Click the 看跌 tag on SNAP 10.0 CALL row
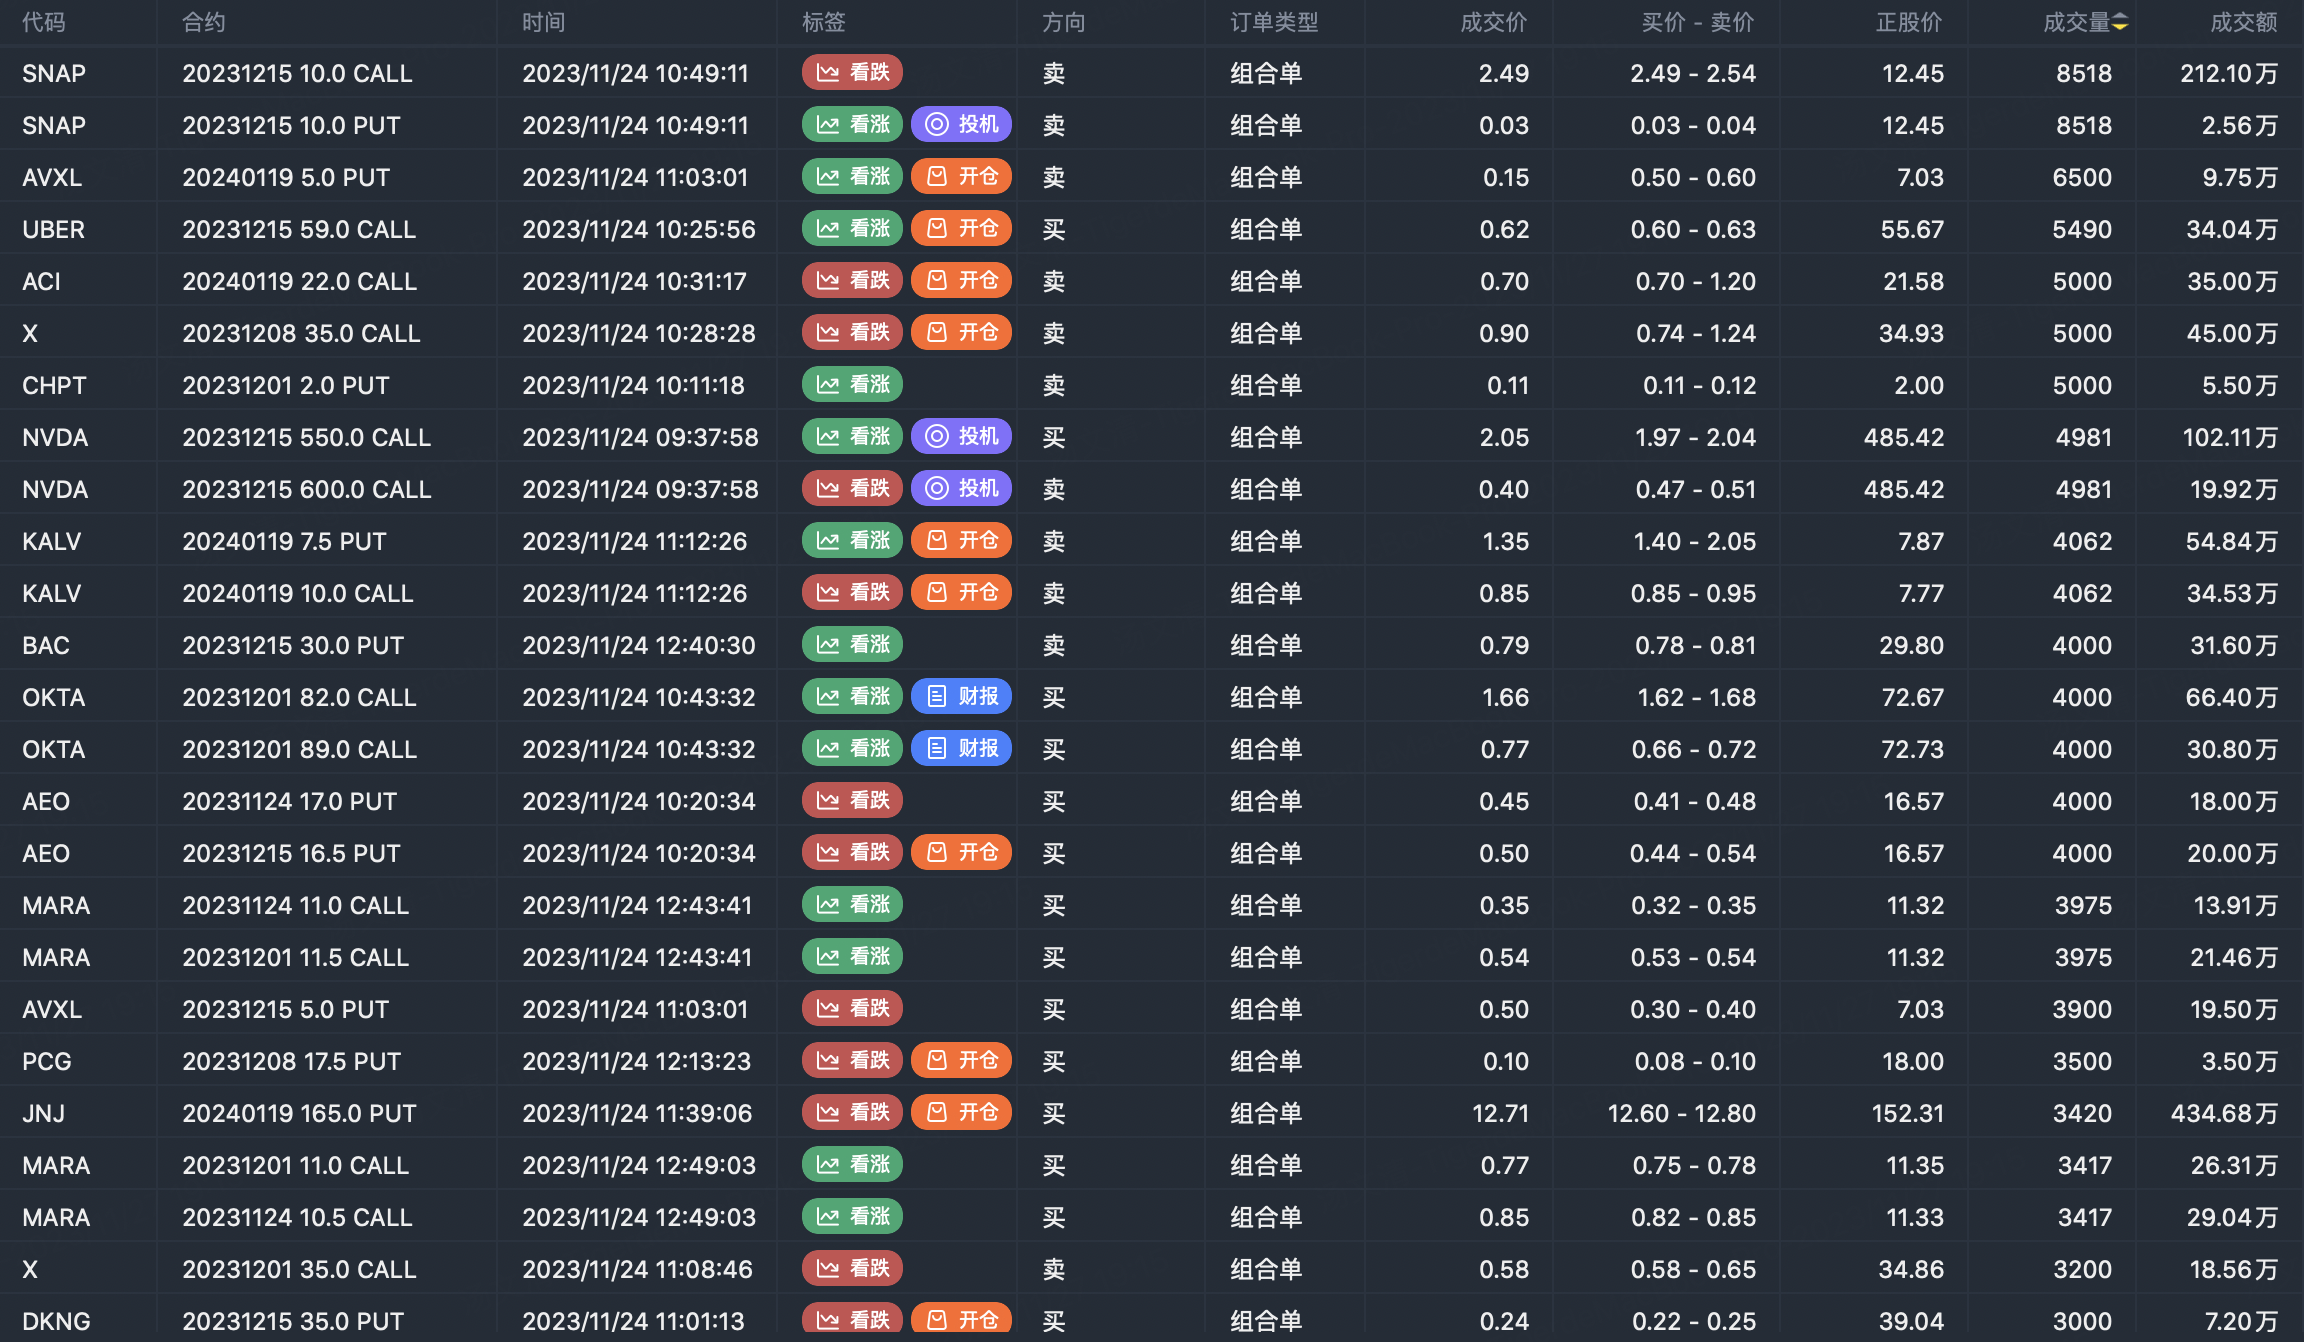Viewport: 2304px width, 1342px height. coord(852,73)
